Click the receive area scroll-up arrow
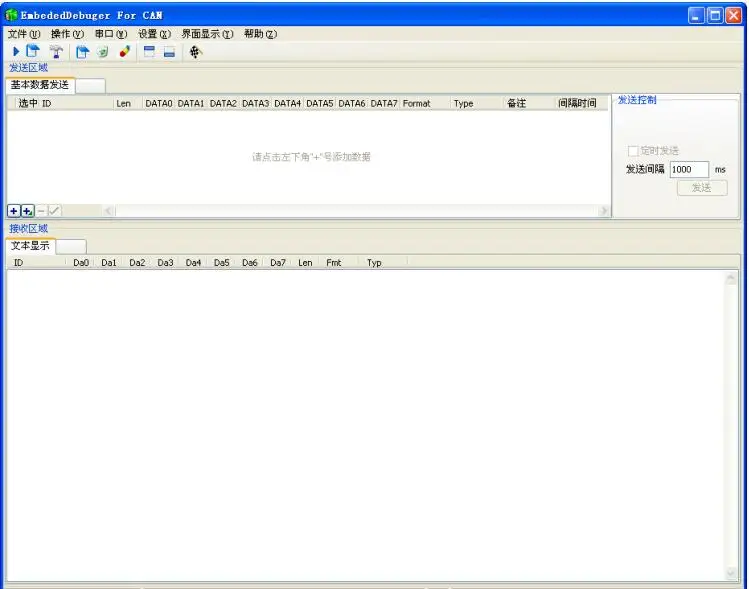Screen dimensions: 749x589 click(730, 278)
